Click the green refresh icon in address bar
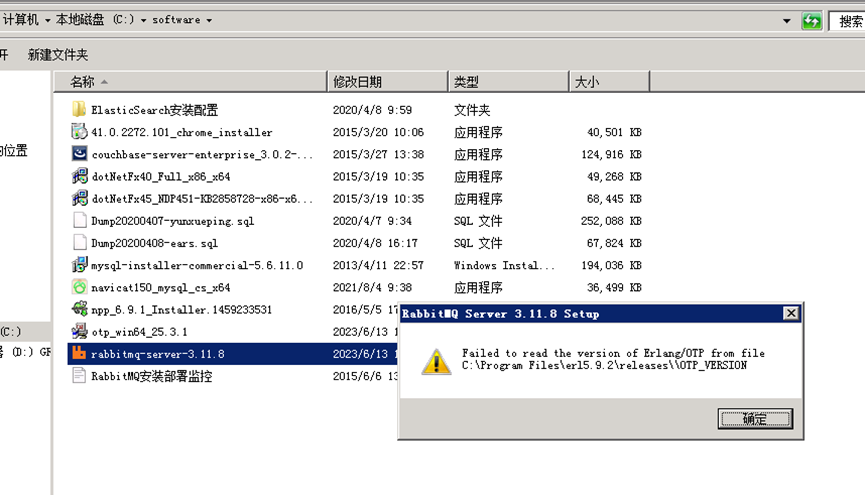The height and width of the screenshot is (495, 865). coord(811,21)
